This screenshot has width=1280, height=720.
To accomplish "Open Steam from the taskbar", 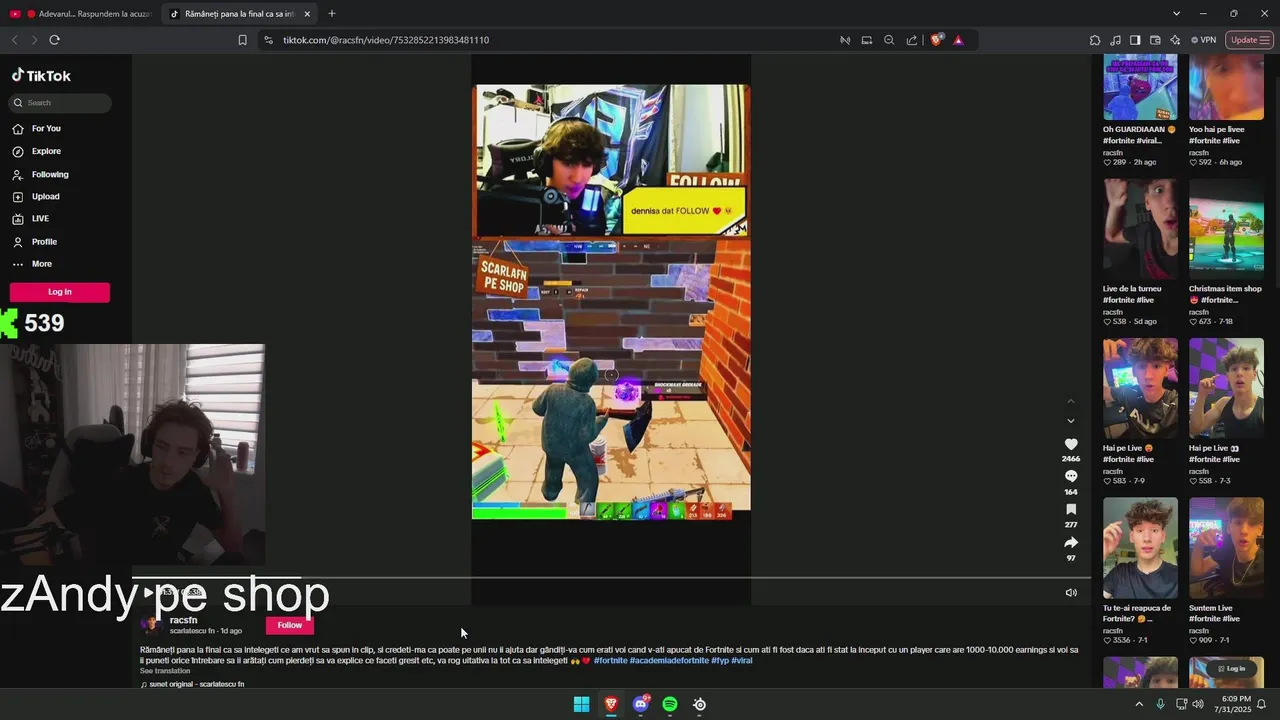I will [700, 704].
